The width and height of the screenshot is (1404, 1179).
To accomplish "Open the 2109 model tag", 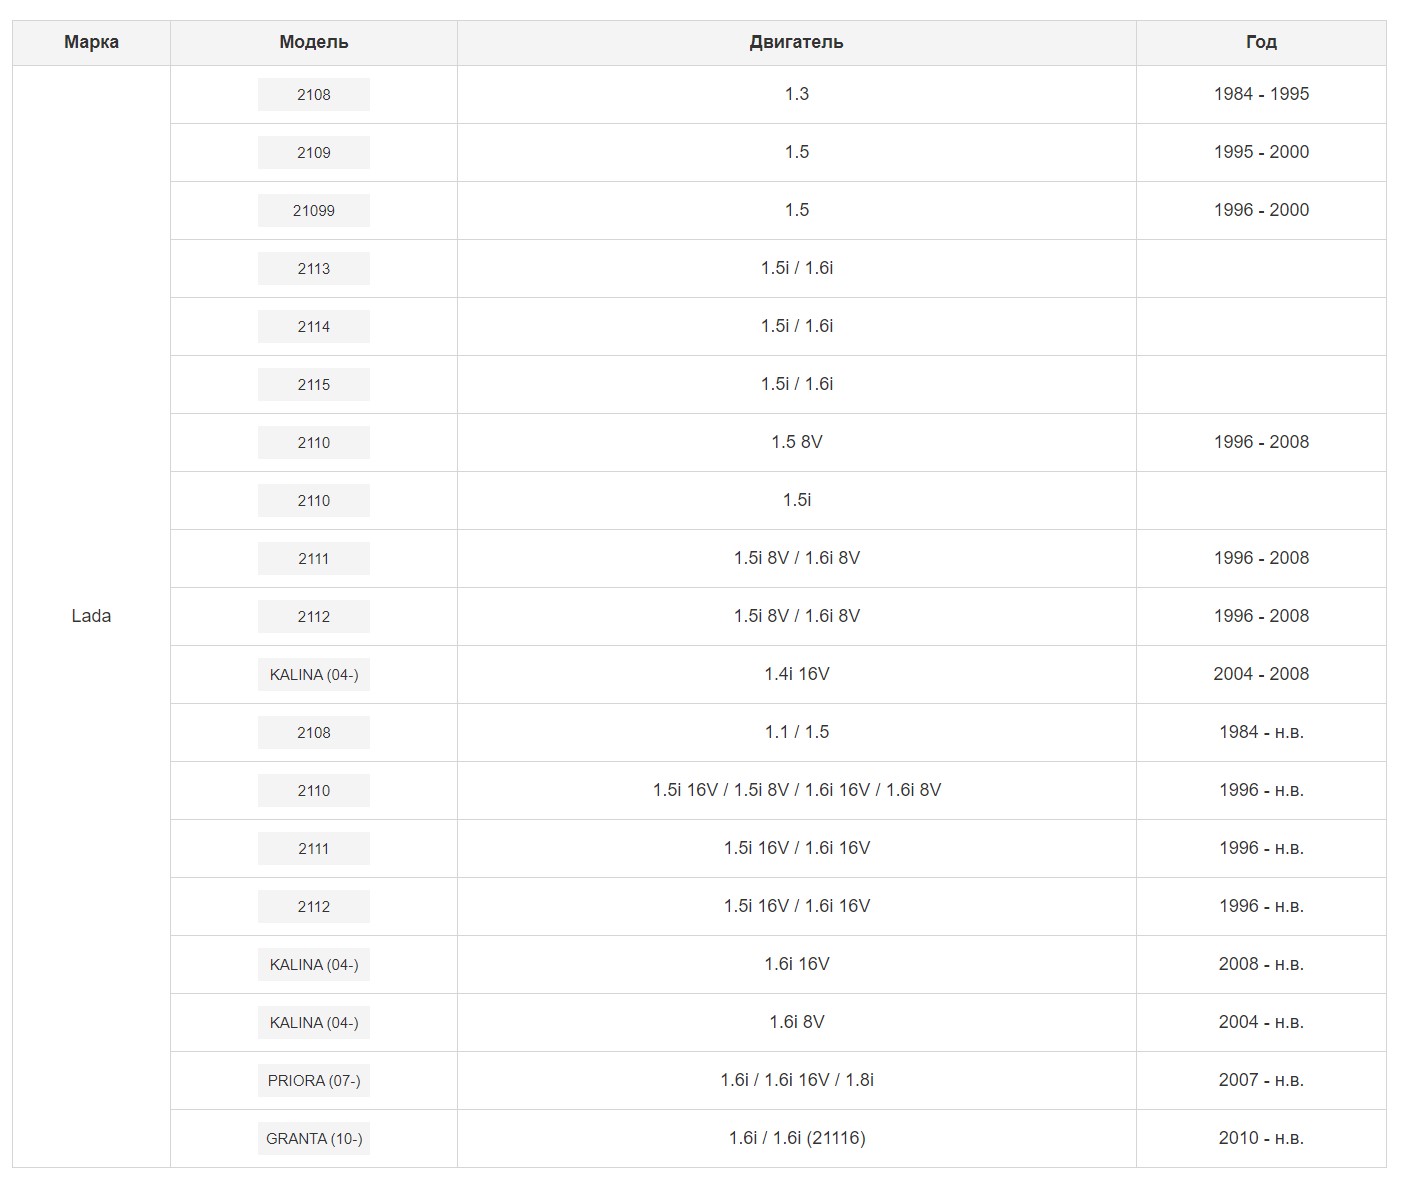I will click(313, 153).
